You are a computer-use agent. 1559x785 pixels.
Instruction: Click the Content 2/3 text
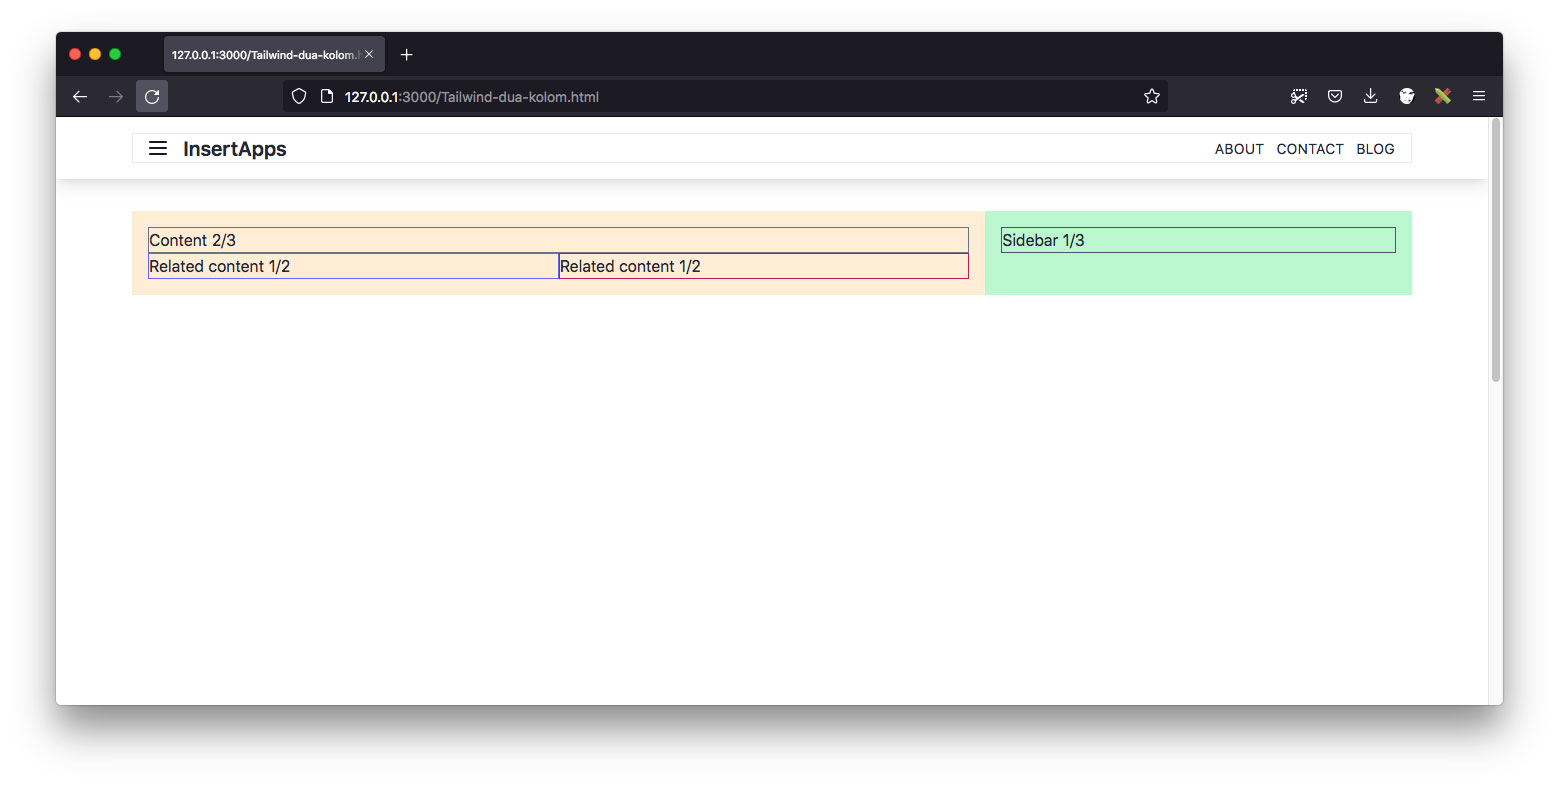point(192,240)
